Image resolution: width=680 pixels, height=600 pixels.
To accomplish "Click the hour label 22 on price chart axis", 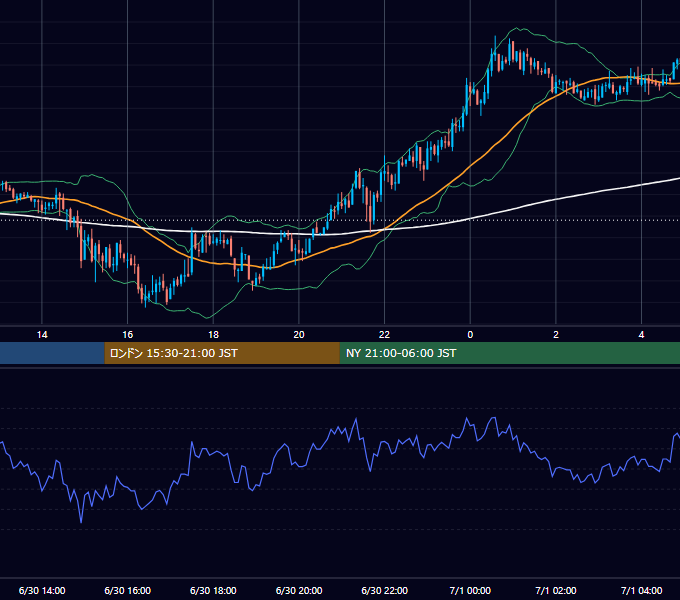I will point(384,335).
